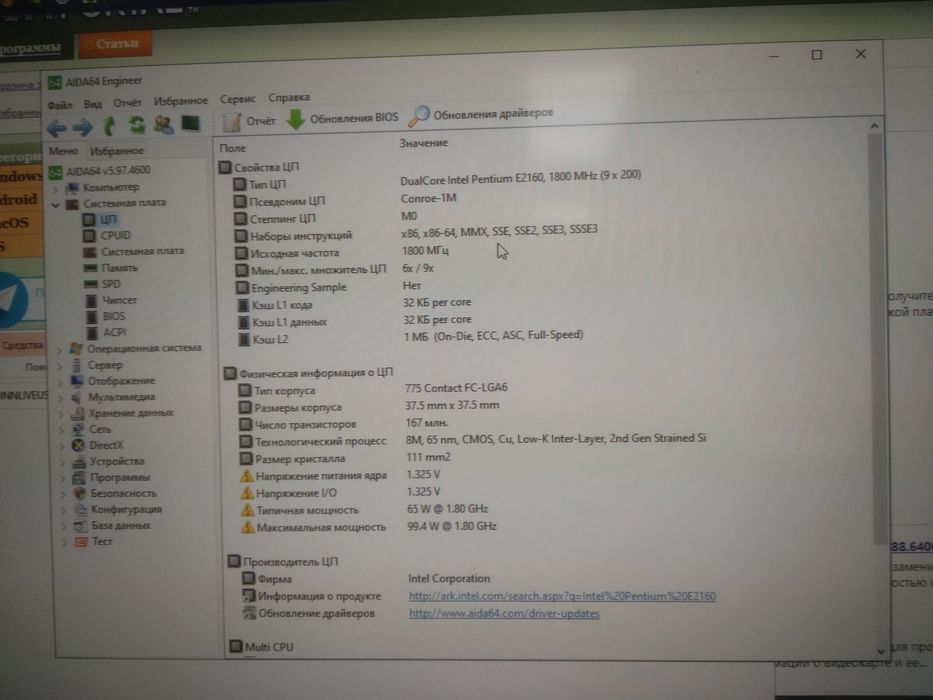This screenshot has width=933, height=700.
Task: Click the Статьи tab in the browser window
Action: [x=115, y=44]
